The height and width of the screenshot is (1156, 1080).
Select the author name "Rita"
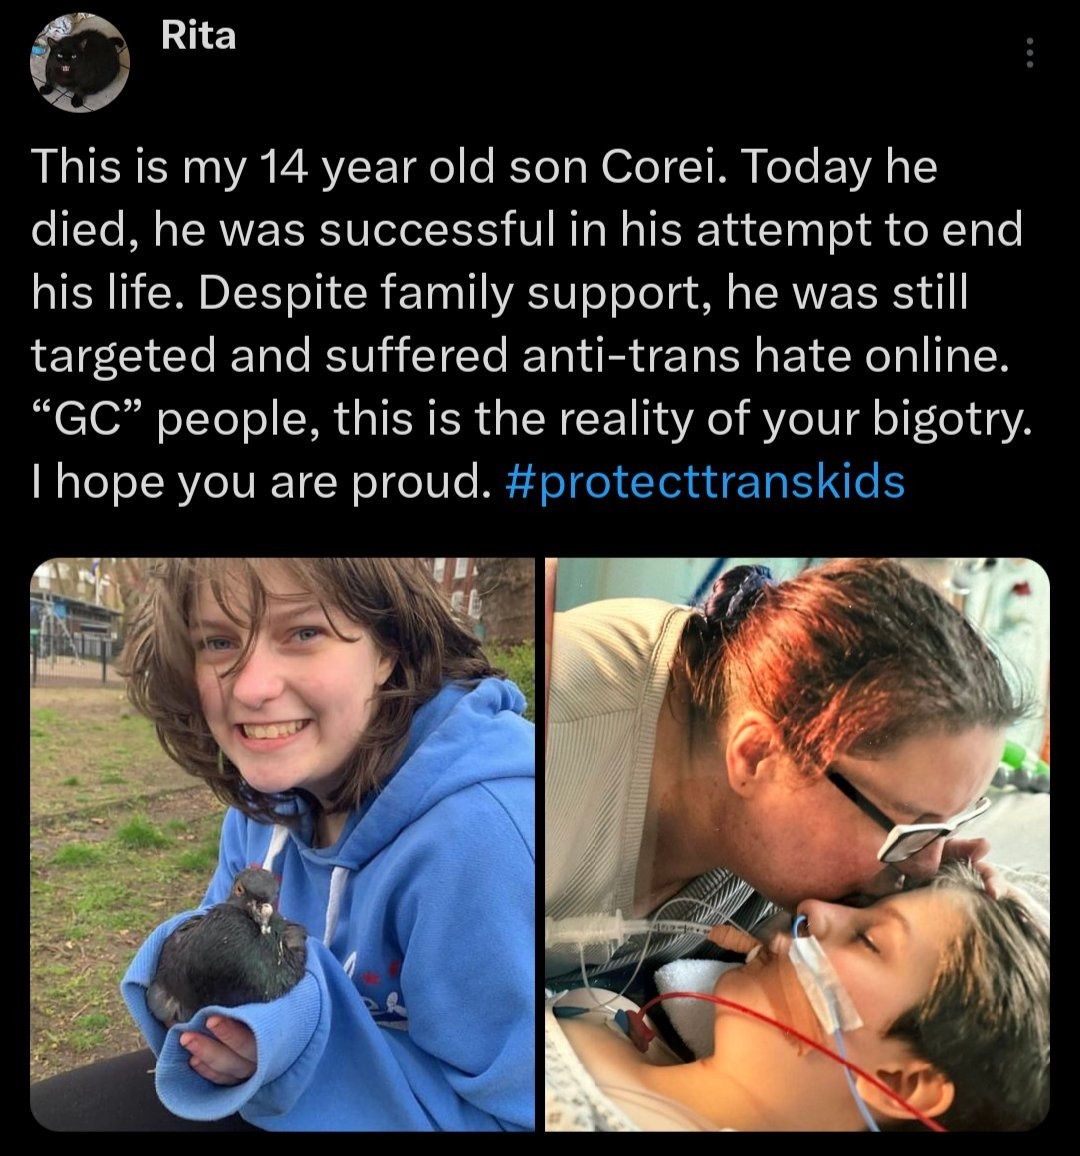(198, 35)
